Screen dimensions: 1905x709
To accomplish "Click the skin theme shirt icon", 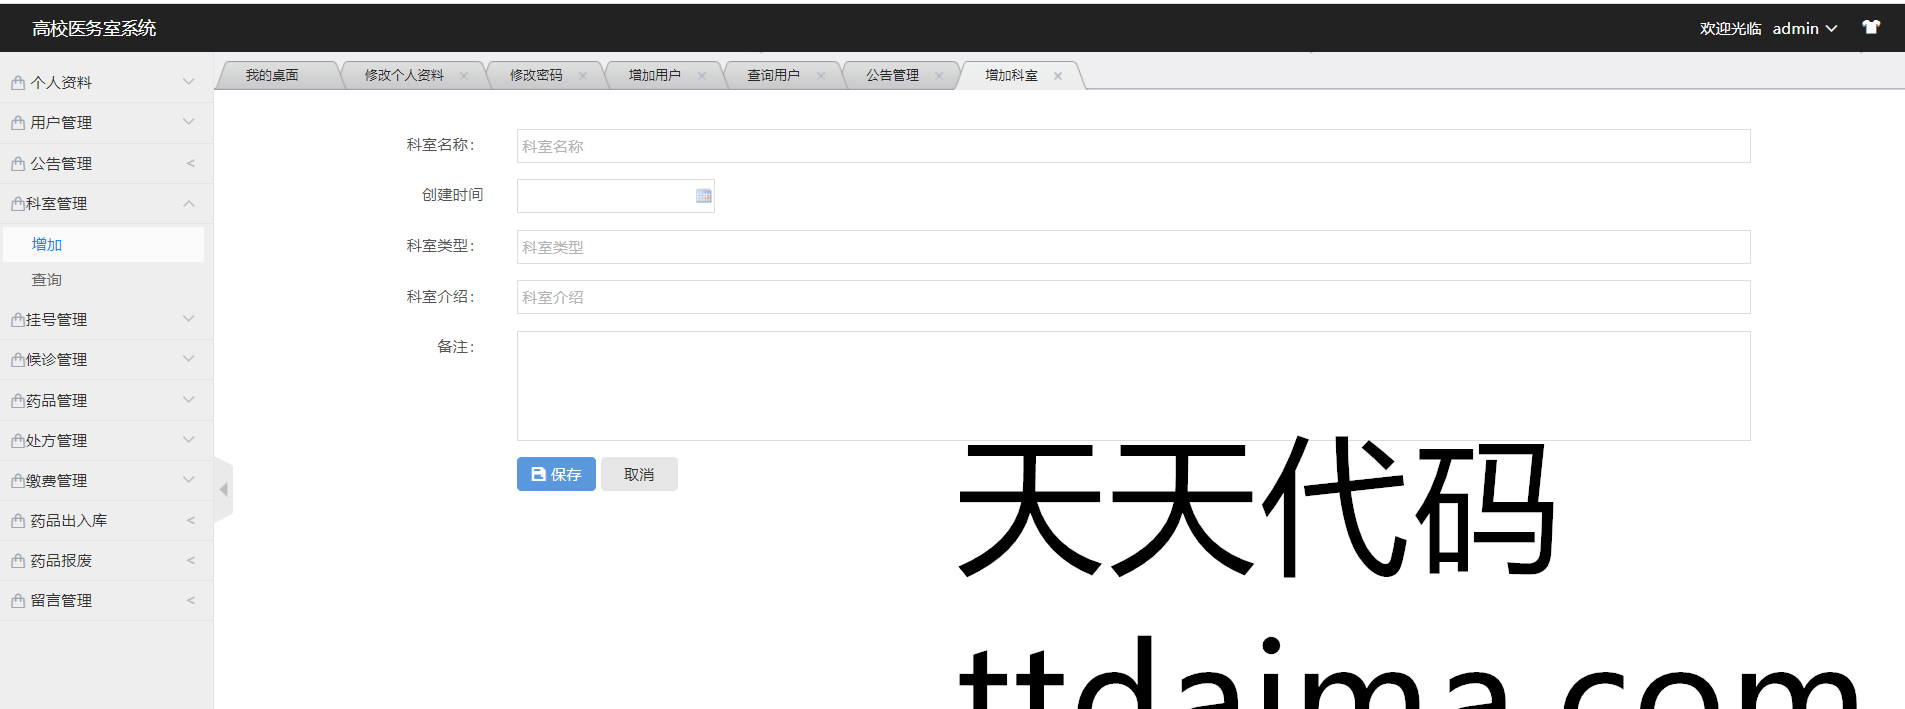I will (1870, 27).
